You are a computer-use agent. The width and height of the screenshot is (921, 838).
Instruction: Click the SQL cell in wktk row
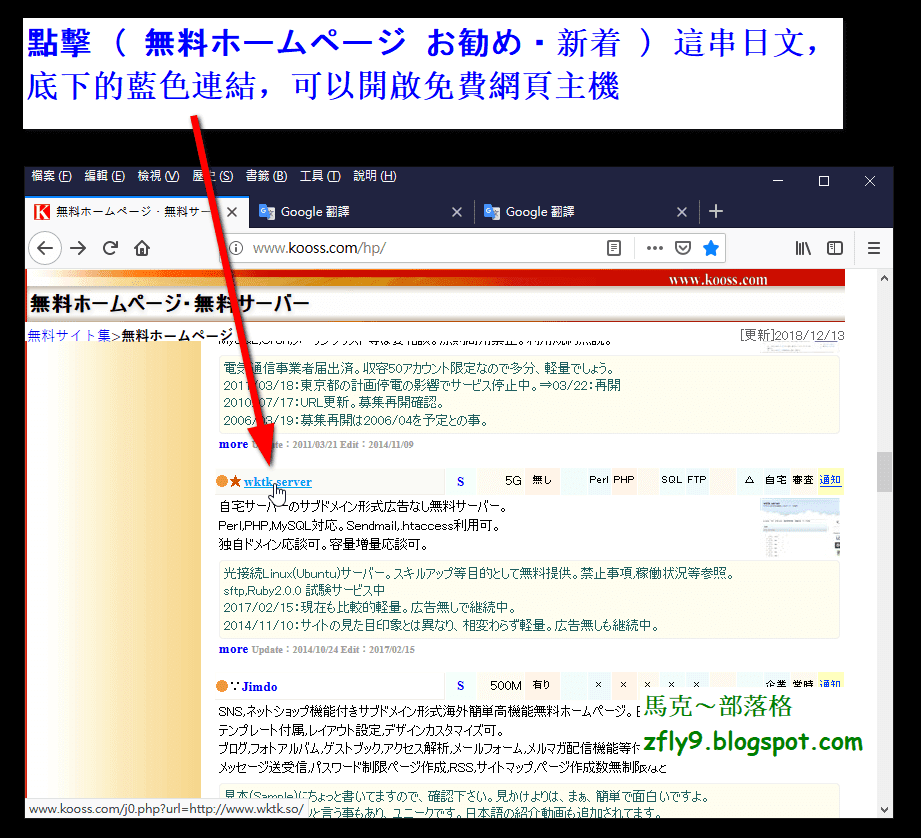pyautogui.click(x=671, y=480)
